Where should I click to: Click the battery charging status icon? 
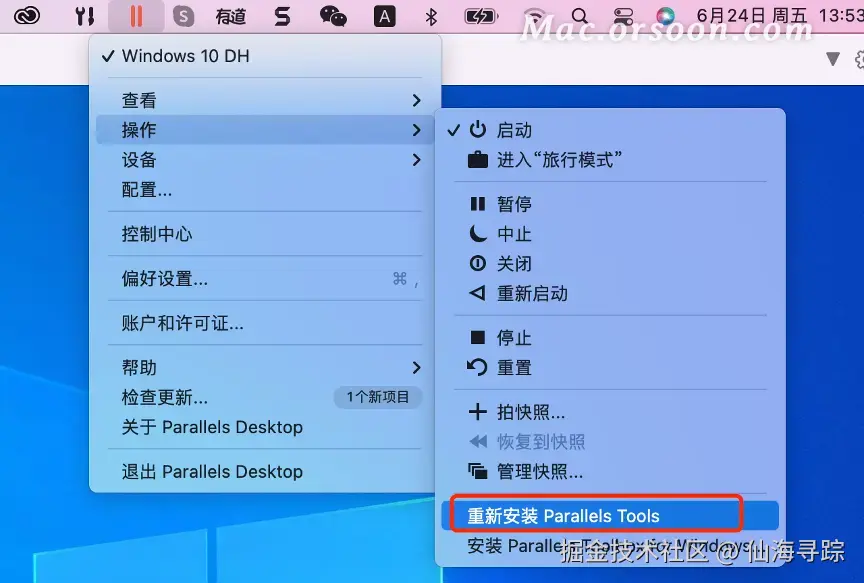click(x=481, y=17)
